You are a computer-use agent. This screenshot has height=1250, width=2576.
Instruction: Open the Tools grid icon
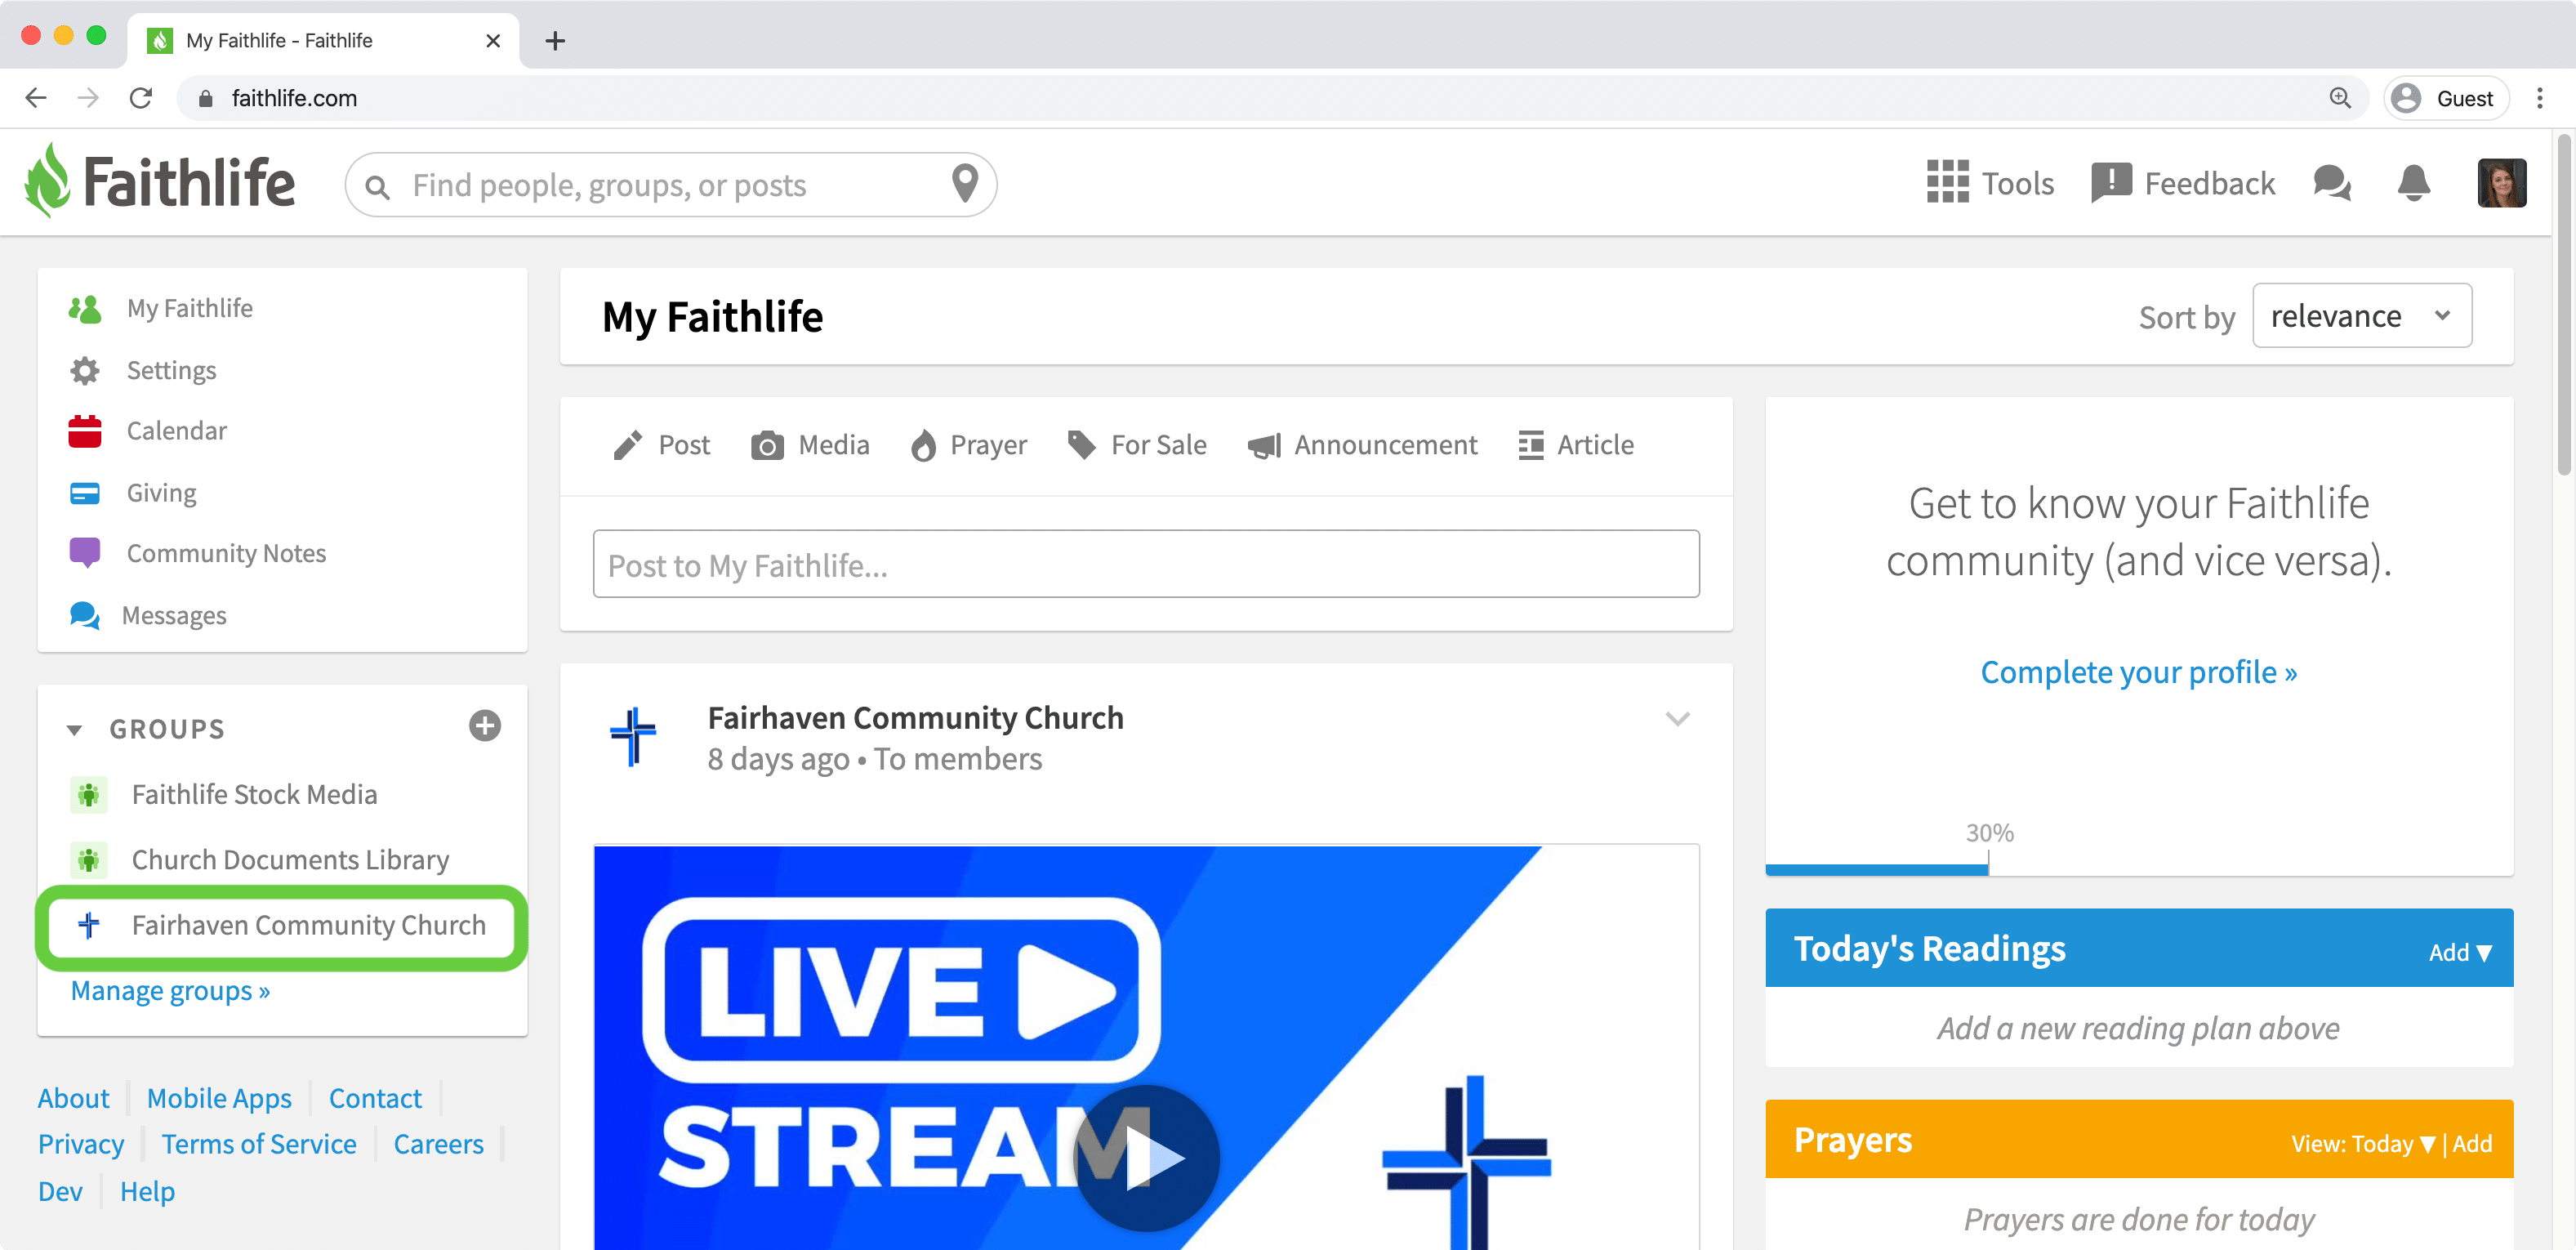click(1947, 183)
